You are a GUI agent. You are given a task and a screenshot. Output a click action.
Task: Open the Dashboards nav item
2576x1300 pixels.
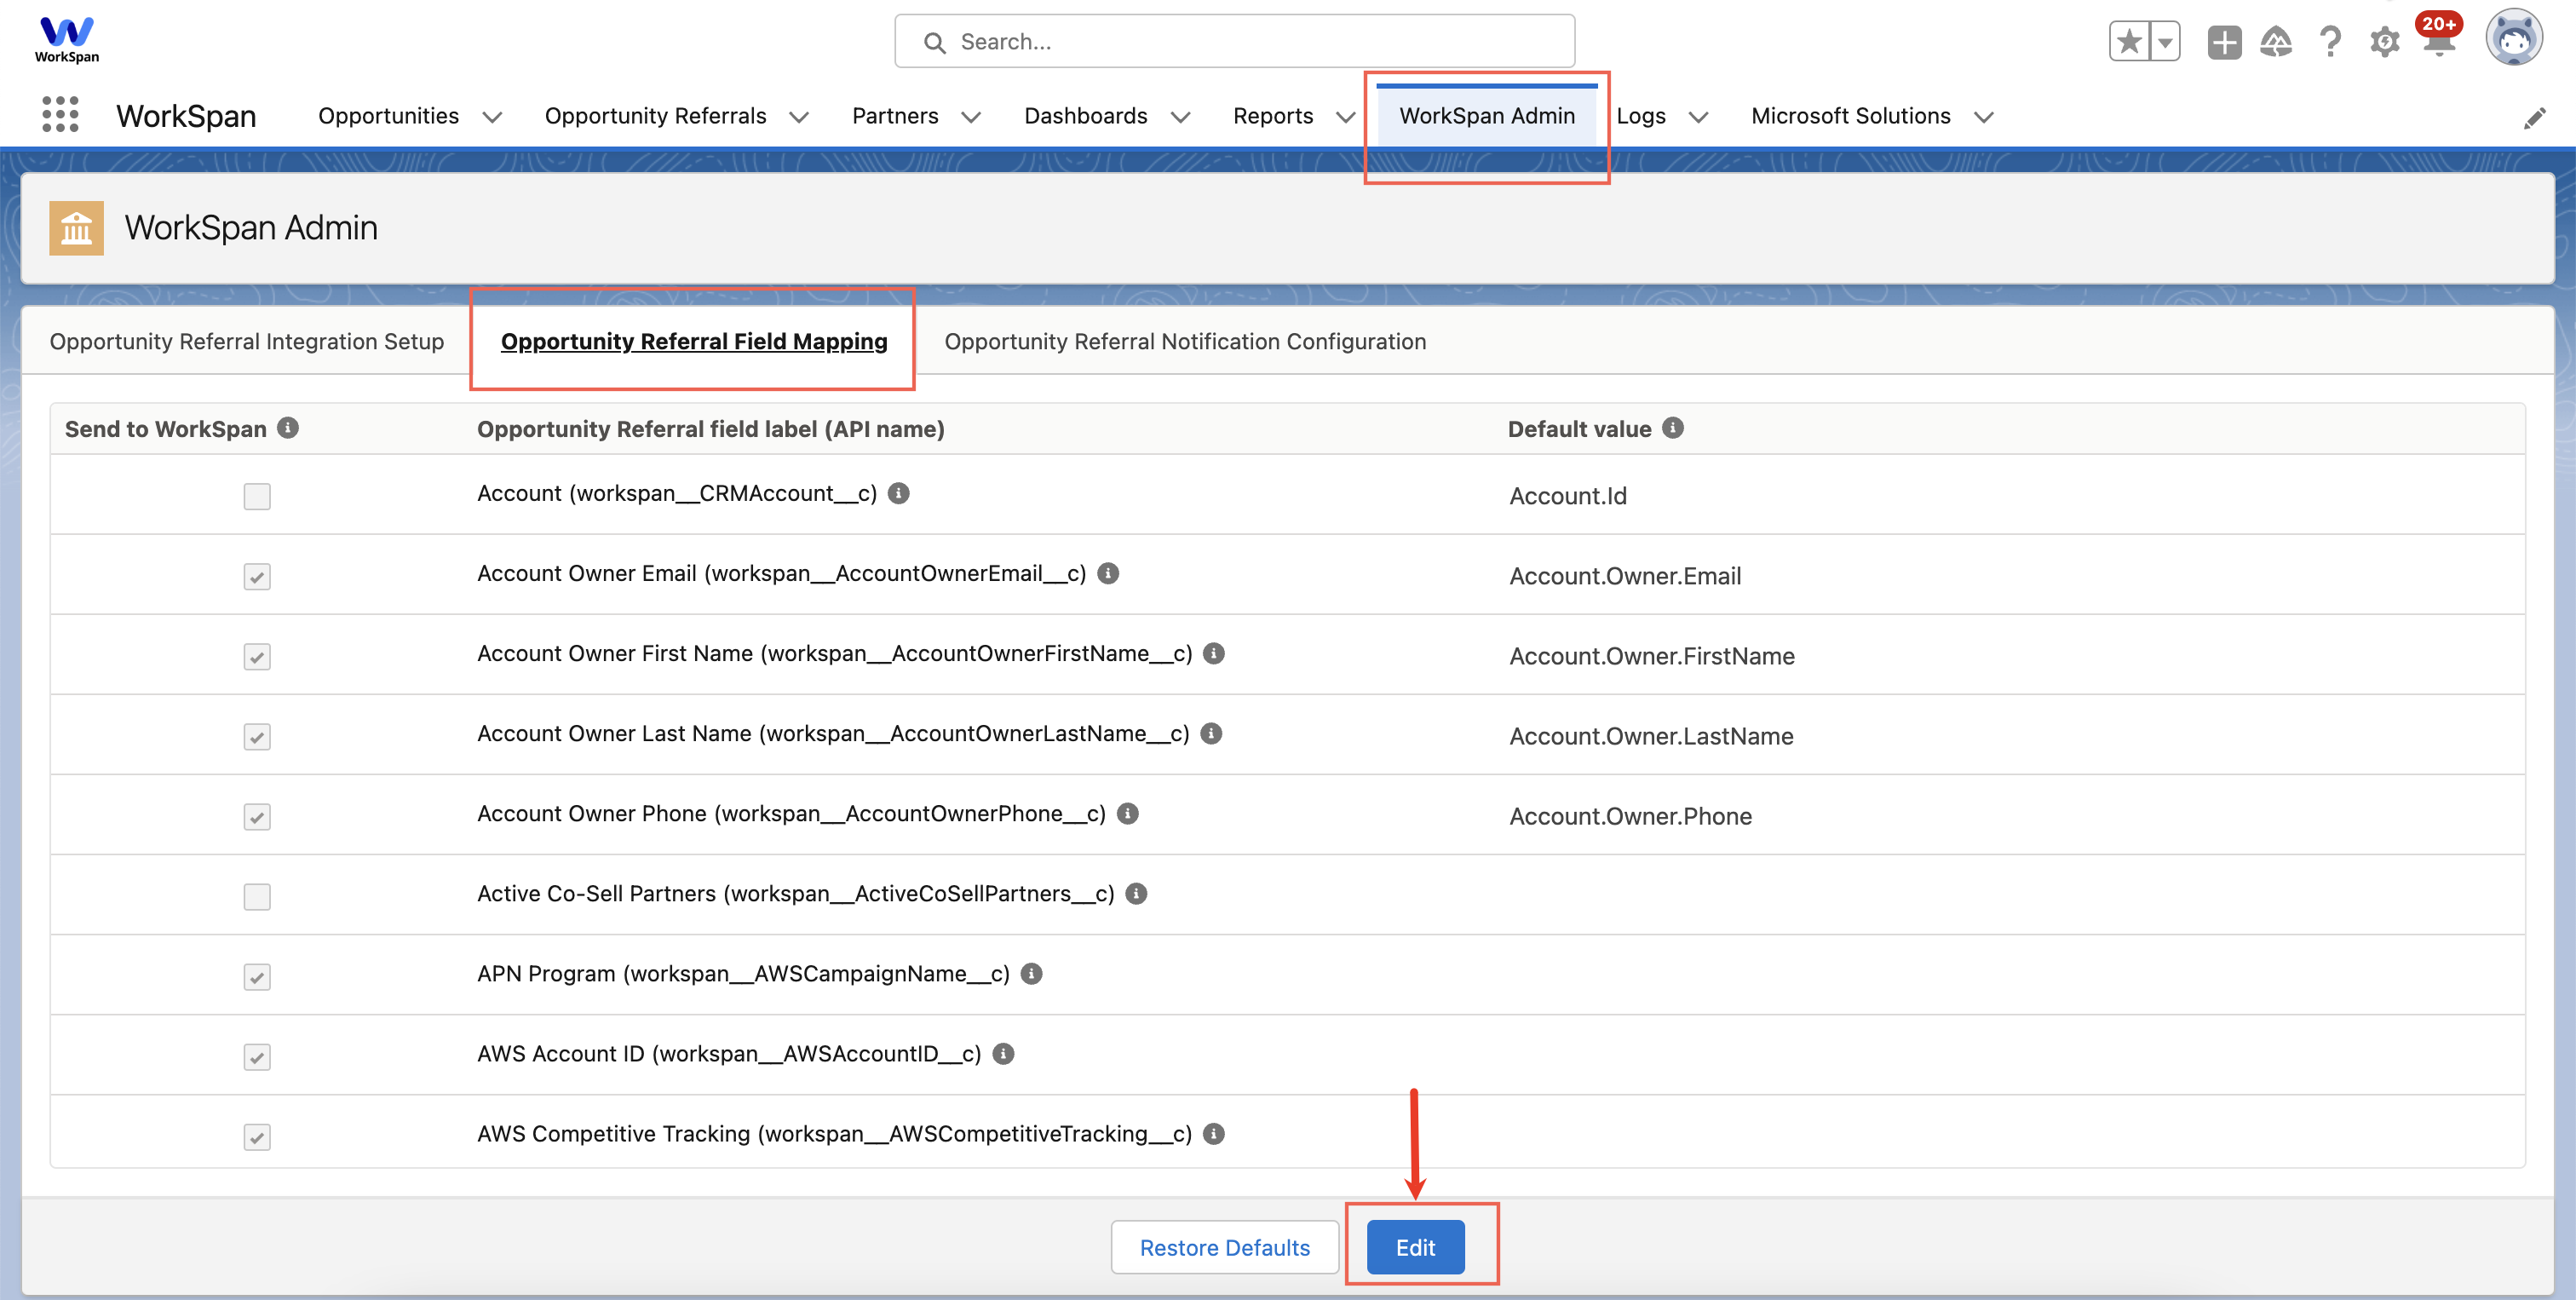point(1086,116)
